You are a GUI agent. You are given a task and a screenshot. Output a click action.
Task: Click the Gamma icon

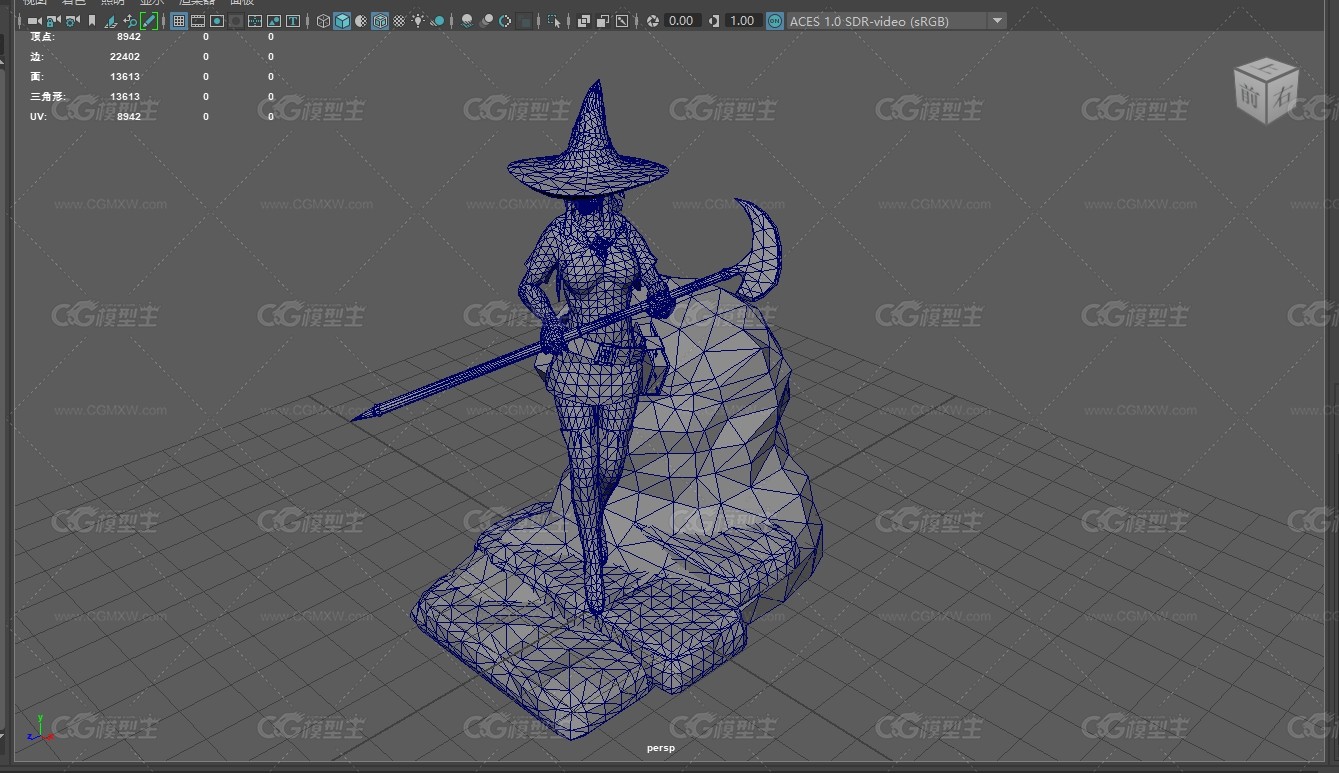(713, 20)
